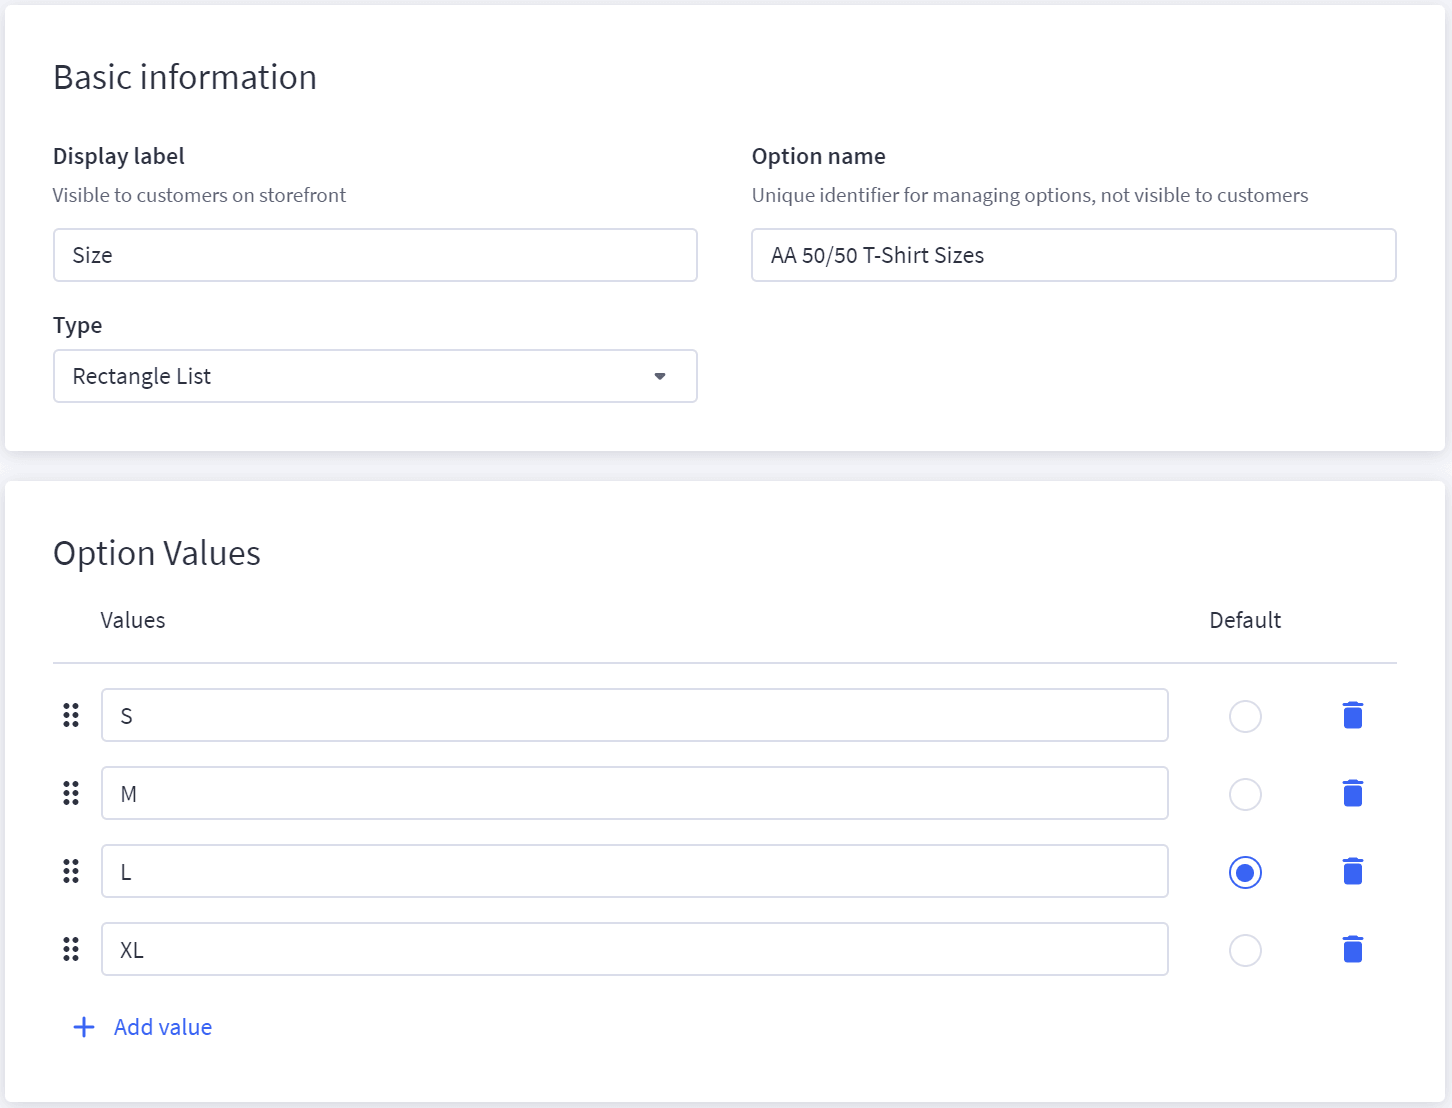Click inside the L value text field
The height and width of the screenshot is (1108, 1452).
(x=635, y=871)
